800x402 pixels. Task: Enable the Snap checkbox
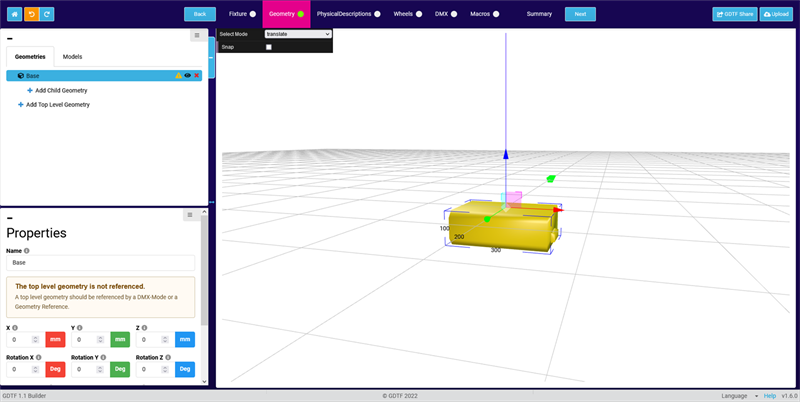pyautogui.click(x=268, y=47)
